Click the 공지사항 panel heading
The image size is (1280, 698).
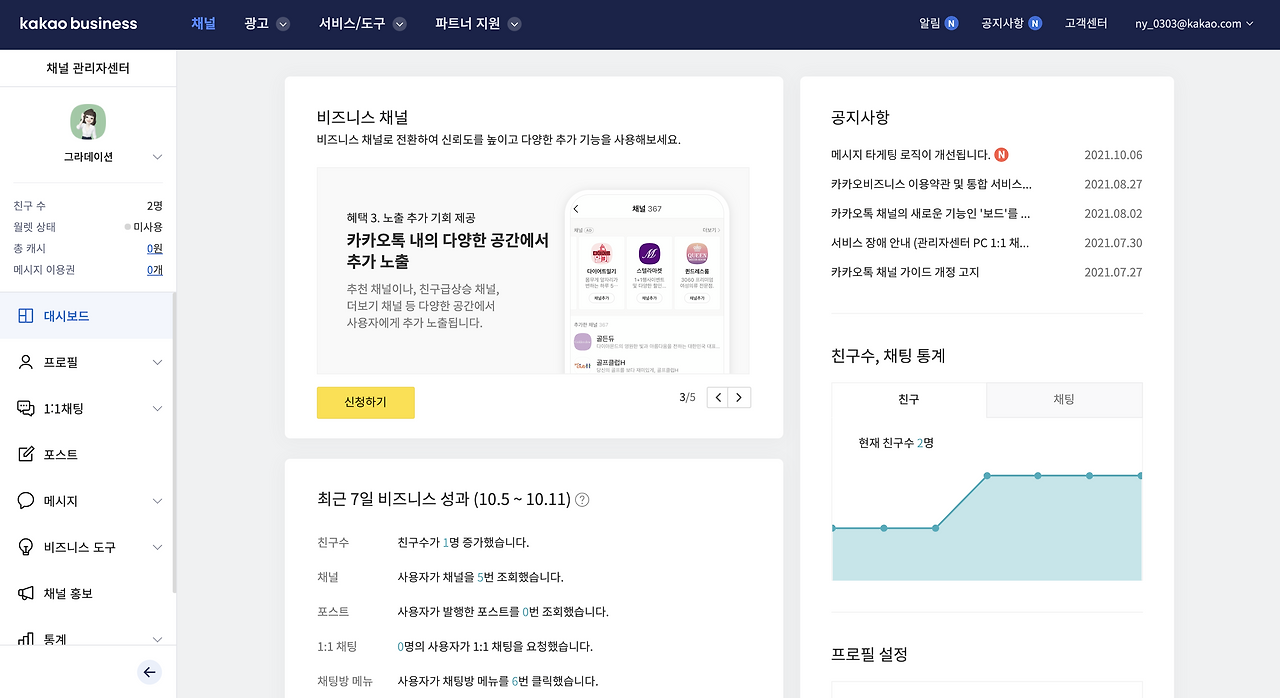(860, 117)
